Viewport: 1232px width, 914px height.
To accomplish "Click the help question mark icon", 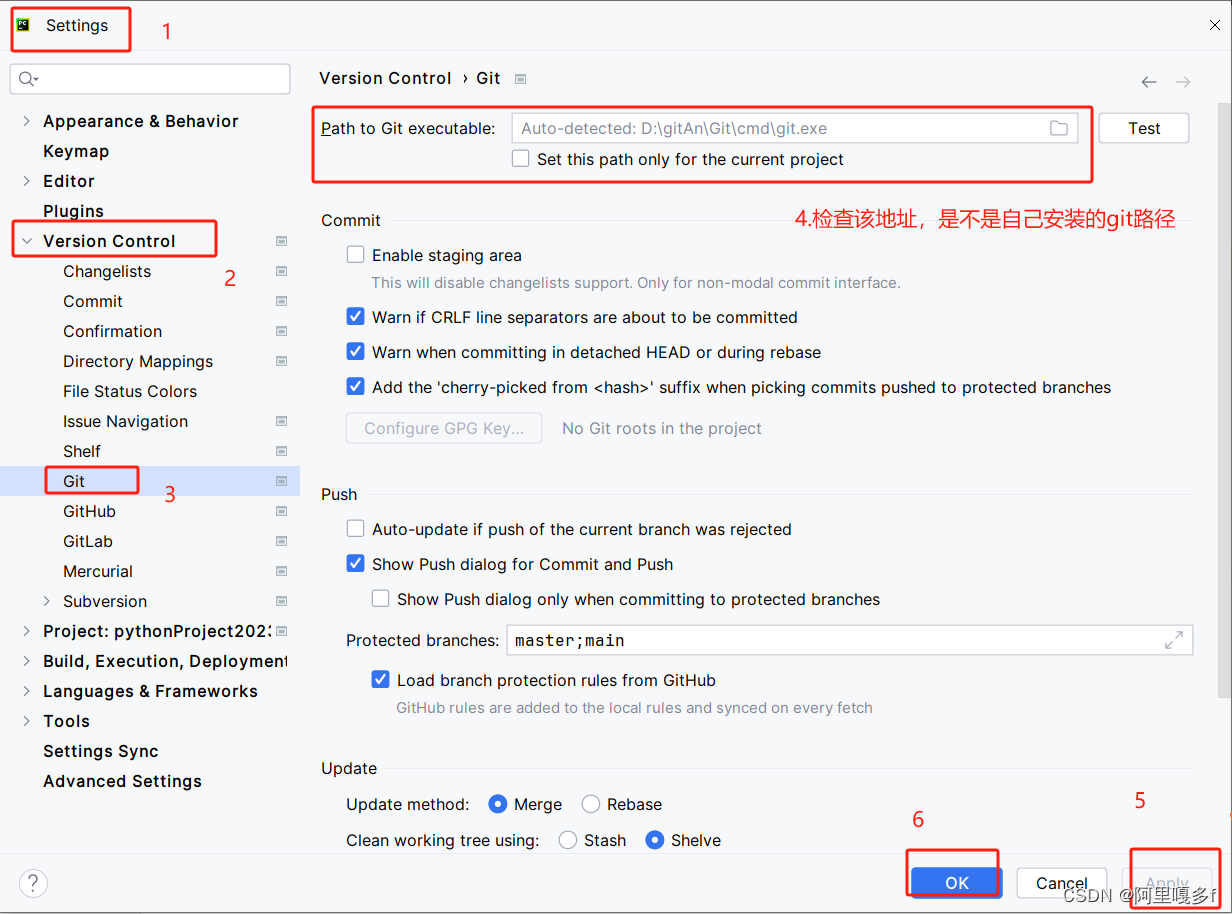I will 33,883.
